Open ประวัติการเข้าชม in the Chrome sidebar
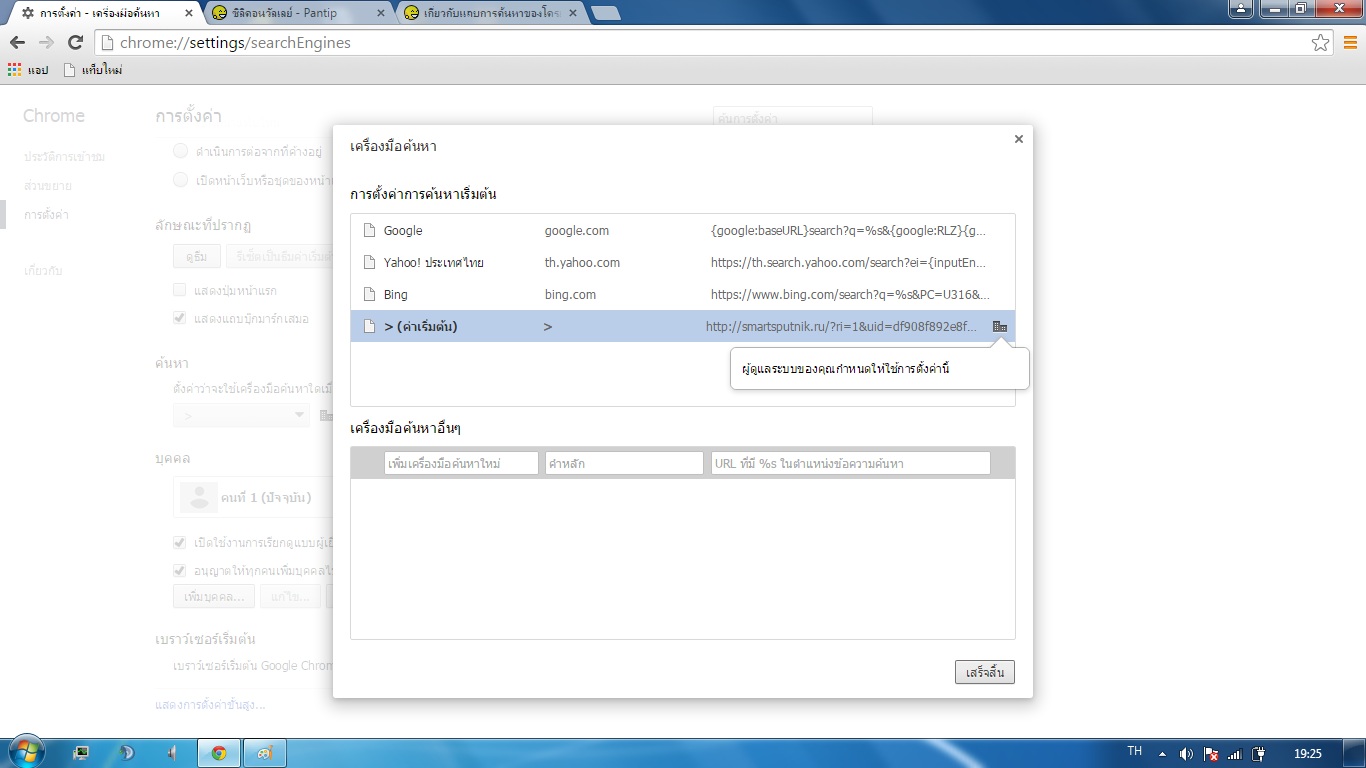The width and height of the screenshot is (1366, 768). pos(65,157)
